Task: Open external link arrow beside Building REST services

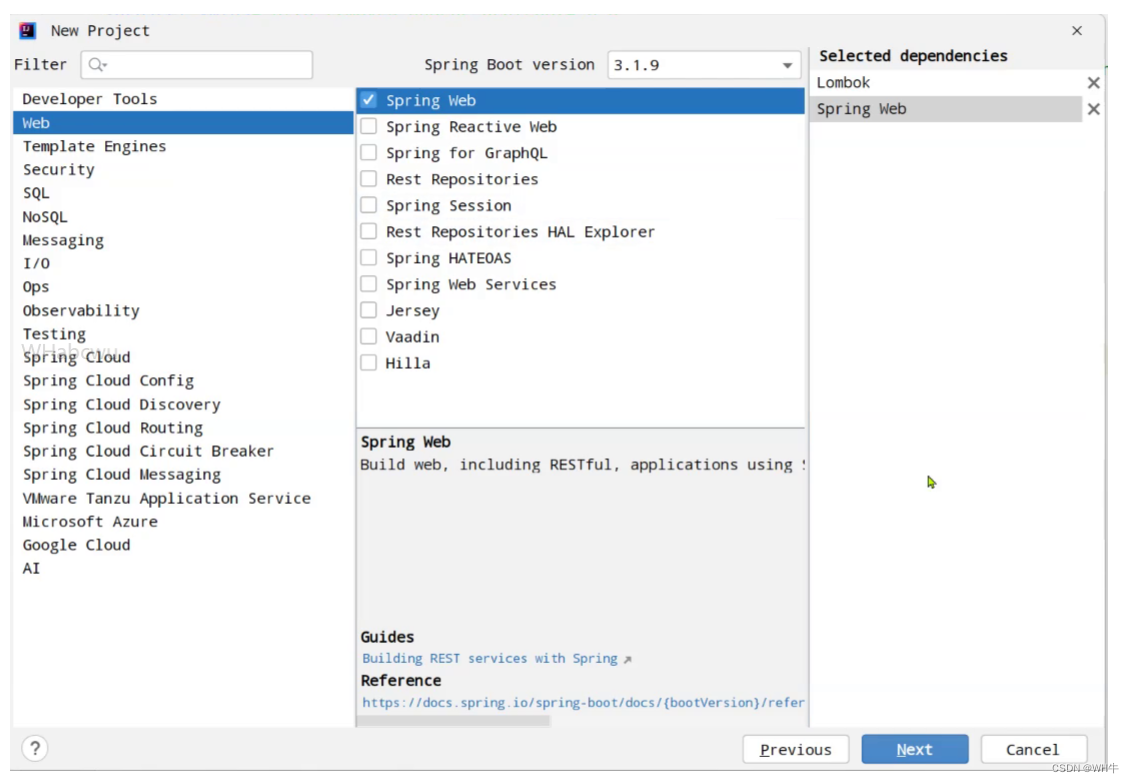Action: (x=628, y=659)
